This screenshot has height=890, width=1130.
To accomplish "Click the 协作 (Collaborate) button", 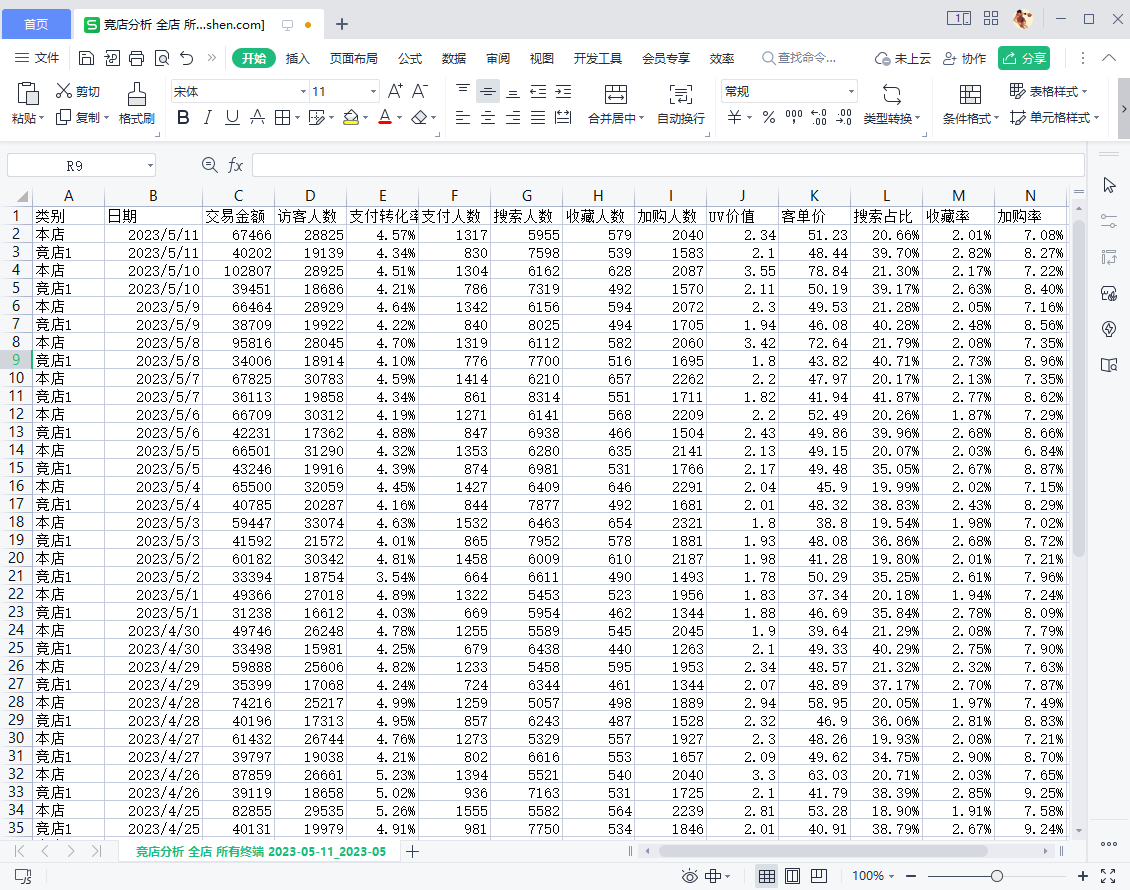I will click(964, 58).
